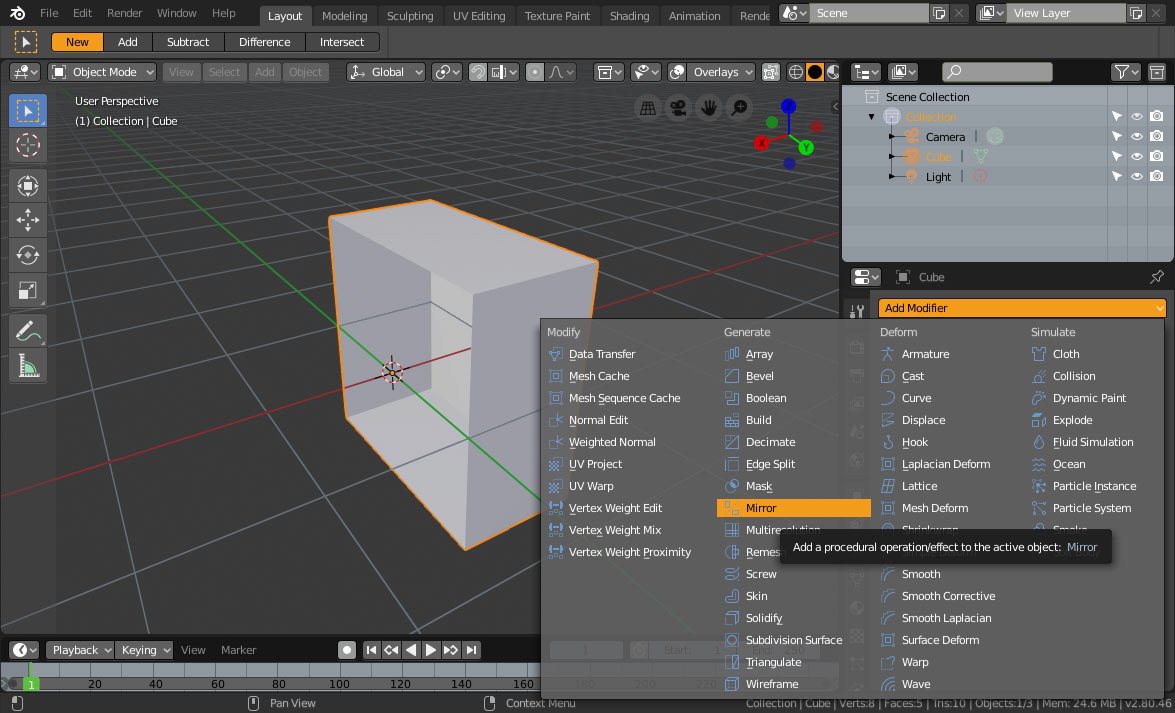Viewport: 1175px width, 713px height.
Task: Jump to last frame in timeline
Action: (x=471, y=650)
